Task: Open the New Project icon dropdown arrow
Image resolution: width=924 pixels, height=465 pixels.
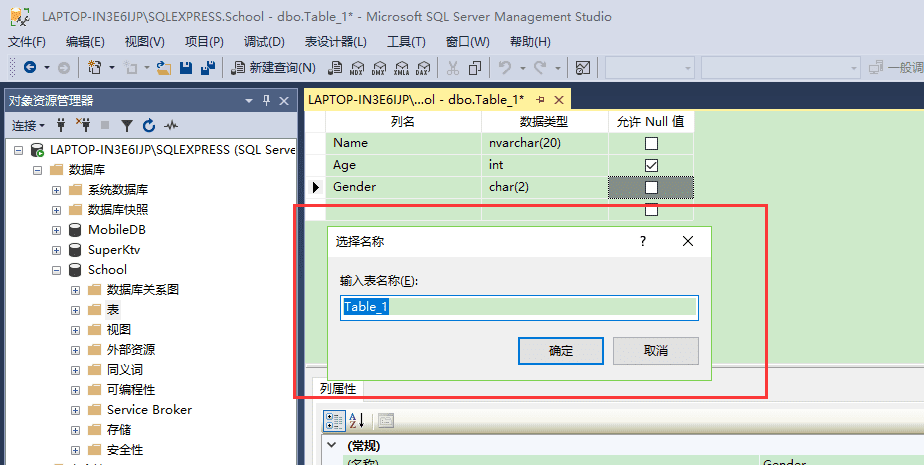Action: point(112,68)
